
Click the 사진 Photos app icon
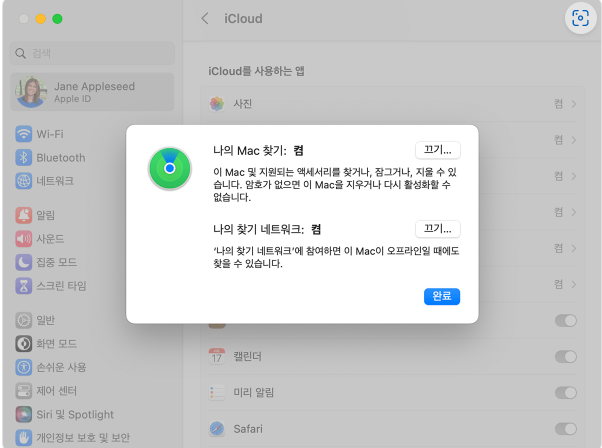click(217, 104)
